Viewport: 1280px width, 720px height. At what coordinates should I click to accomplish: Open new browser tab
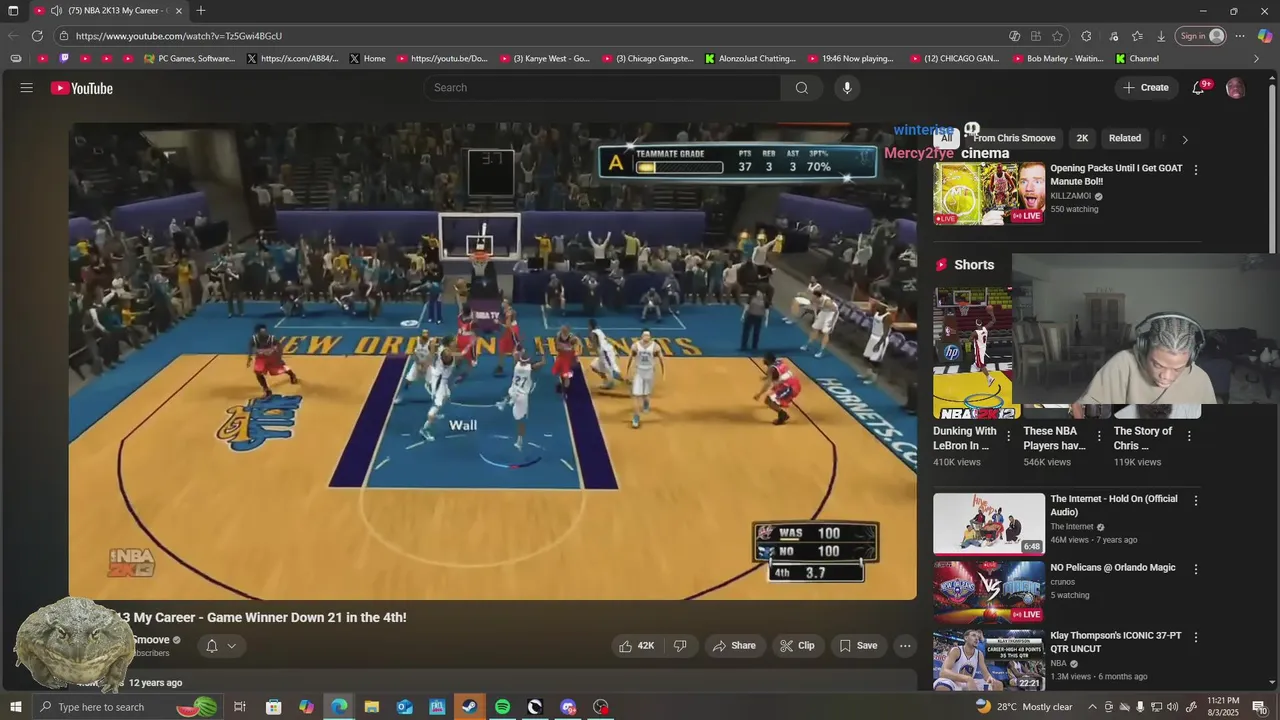click(201, 11)
